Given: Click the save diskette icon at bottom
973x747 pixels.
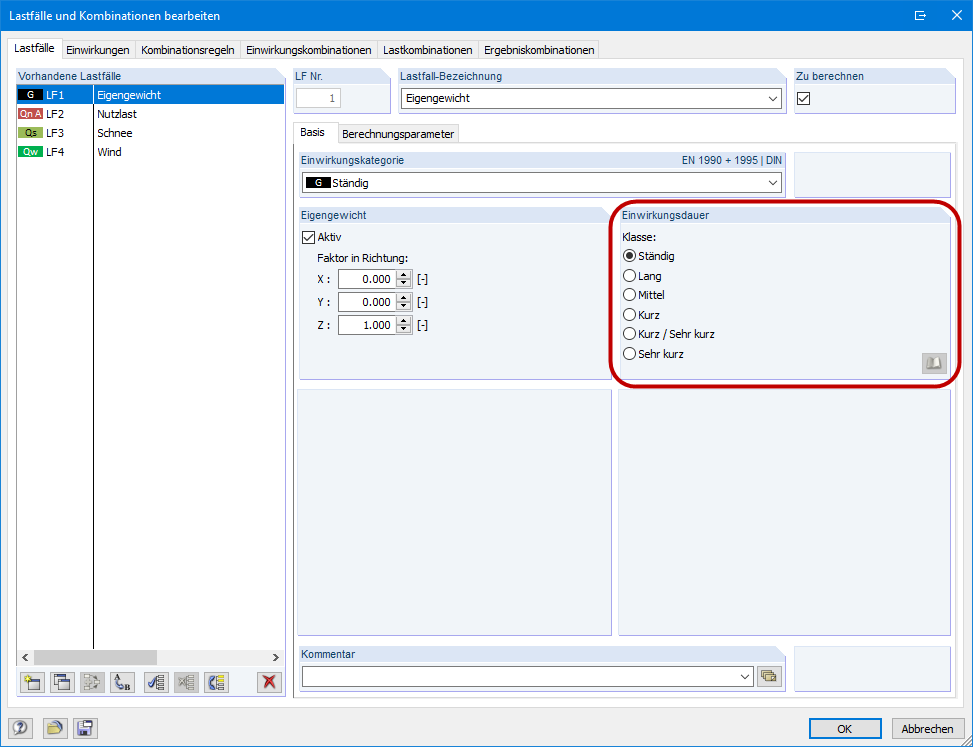Looking at the screenshot, I should (85, 728).
